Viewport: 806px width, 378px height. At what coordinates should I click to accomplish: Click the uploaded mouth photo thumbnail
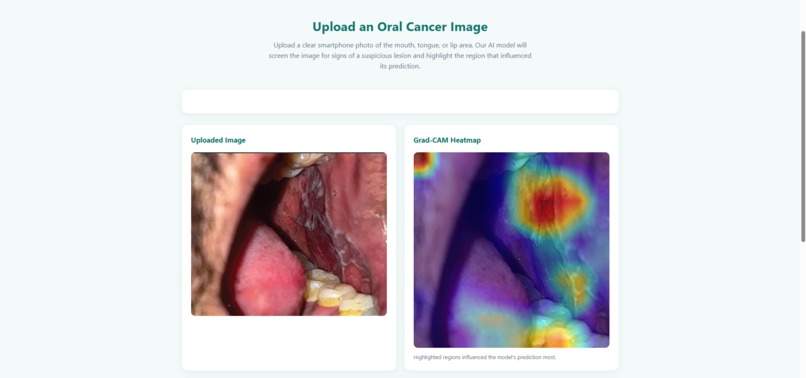(x=289, y=234)
